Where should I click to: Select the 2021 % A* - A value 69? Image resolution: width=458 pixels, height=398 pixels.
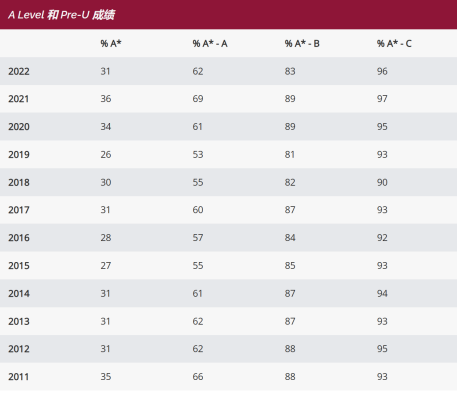(198, 99)
